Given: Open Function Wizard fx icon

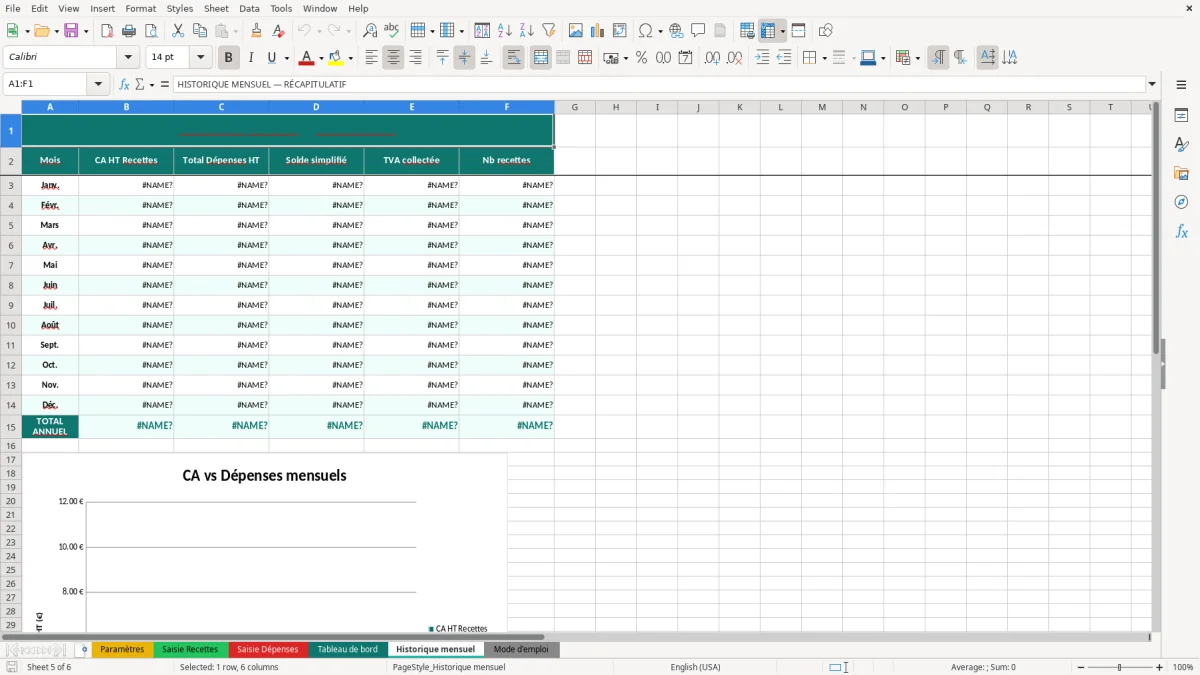Looking at the screenshot, I should [124, 85].
